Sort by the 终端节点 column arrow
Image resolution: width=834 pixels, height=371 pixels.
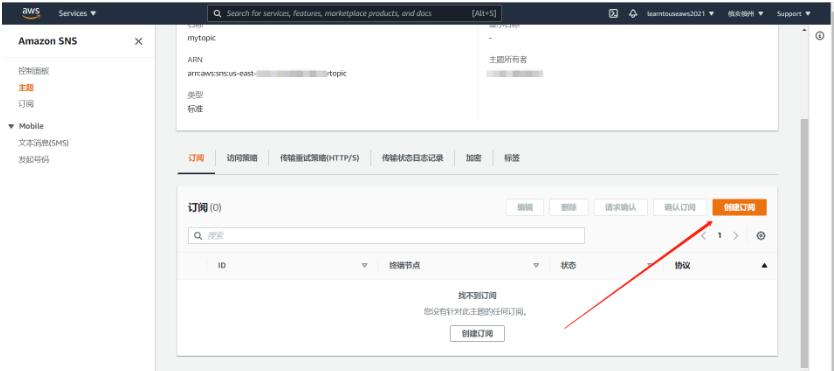[x=536, y=265]
